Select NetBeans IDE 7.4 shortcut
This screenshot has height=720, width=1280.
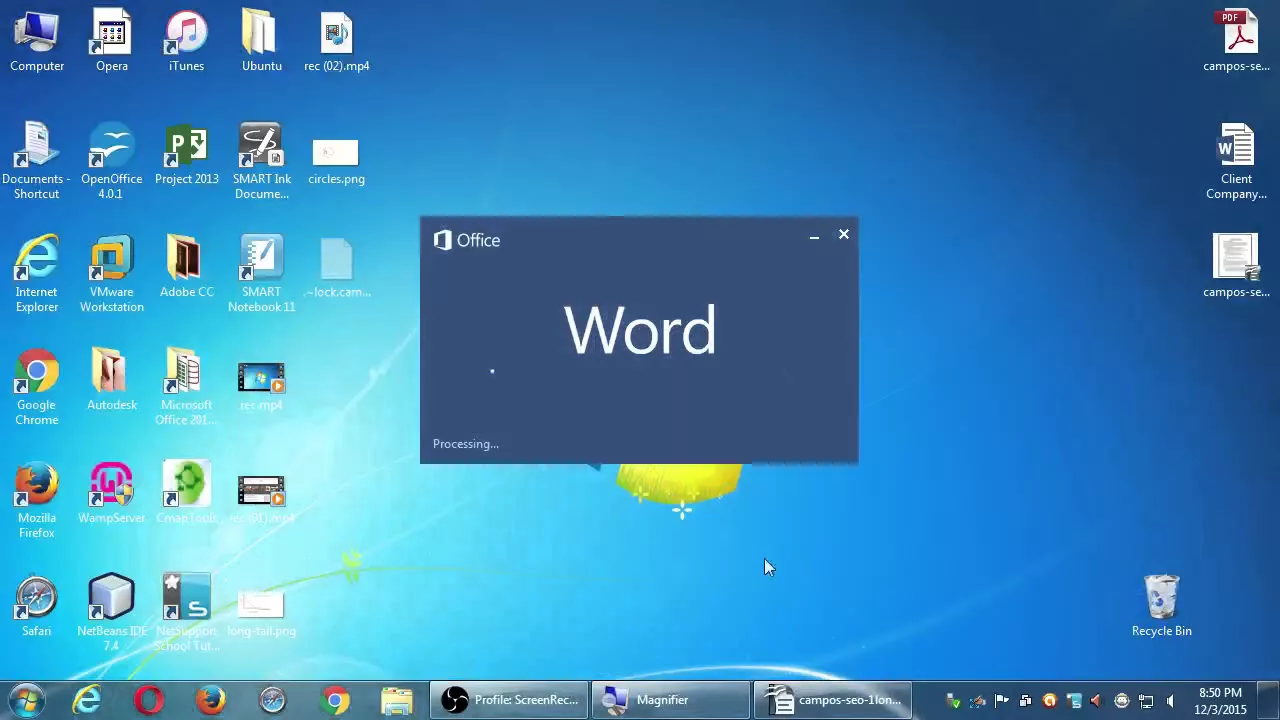(112, 612)
